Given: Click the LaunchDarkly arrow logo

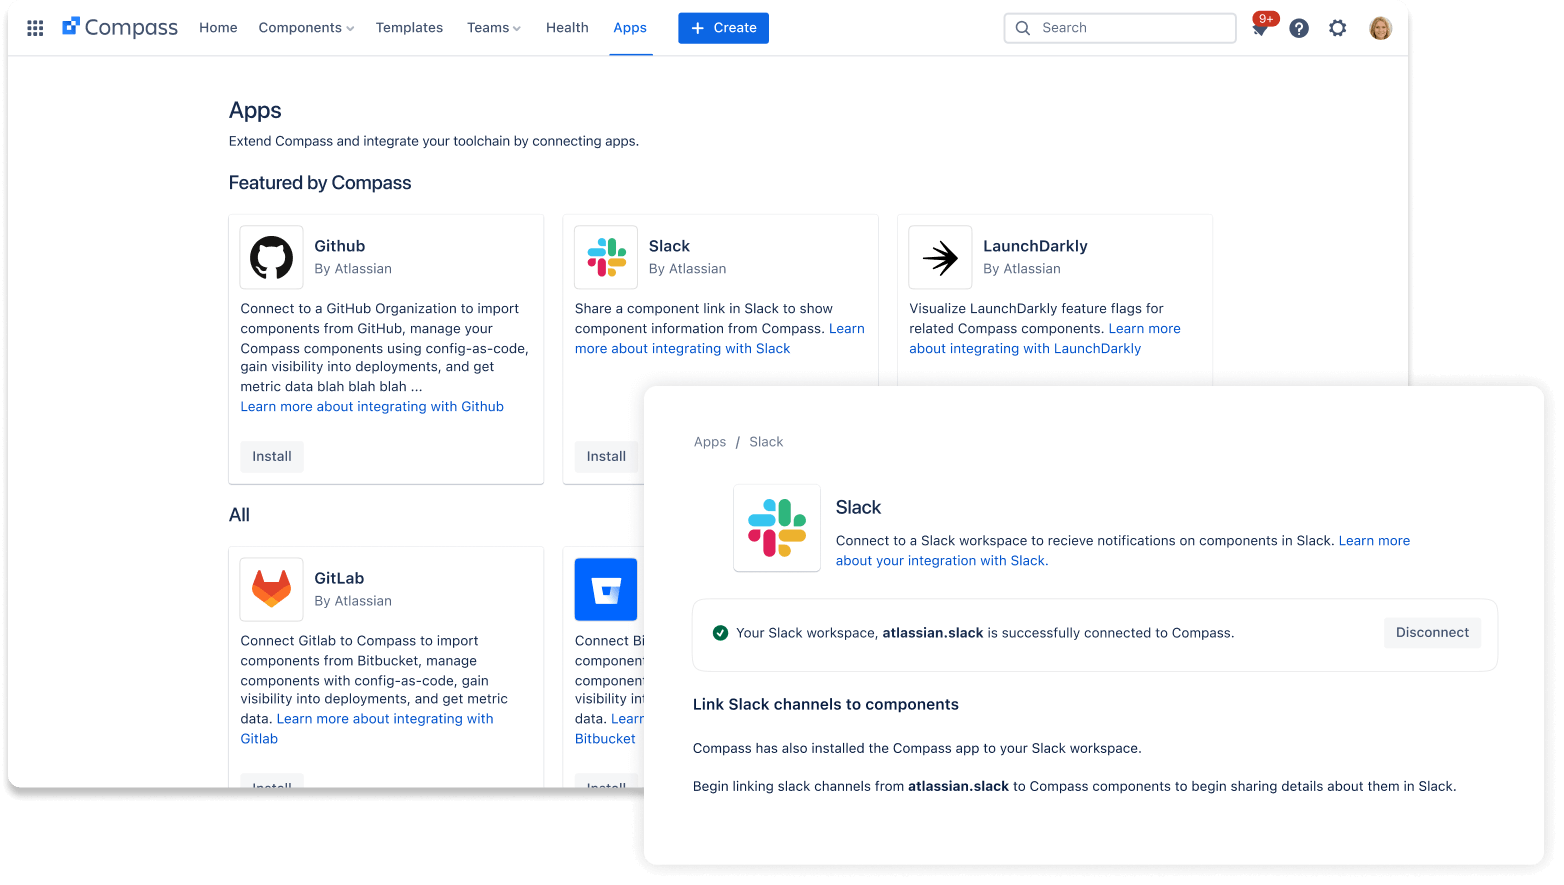Looking at the screenshot, I should click(940, 257).
